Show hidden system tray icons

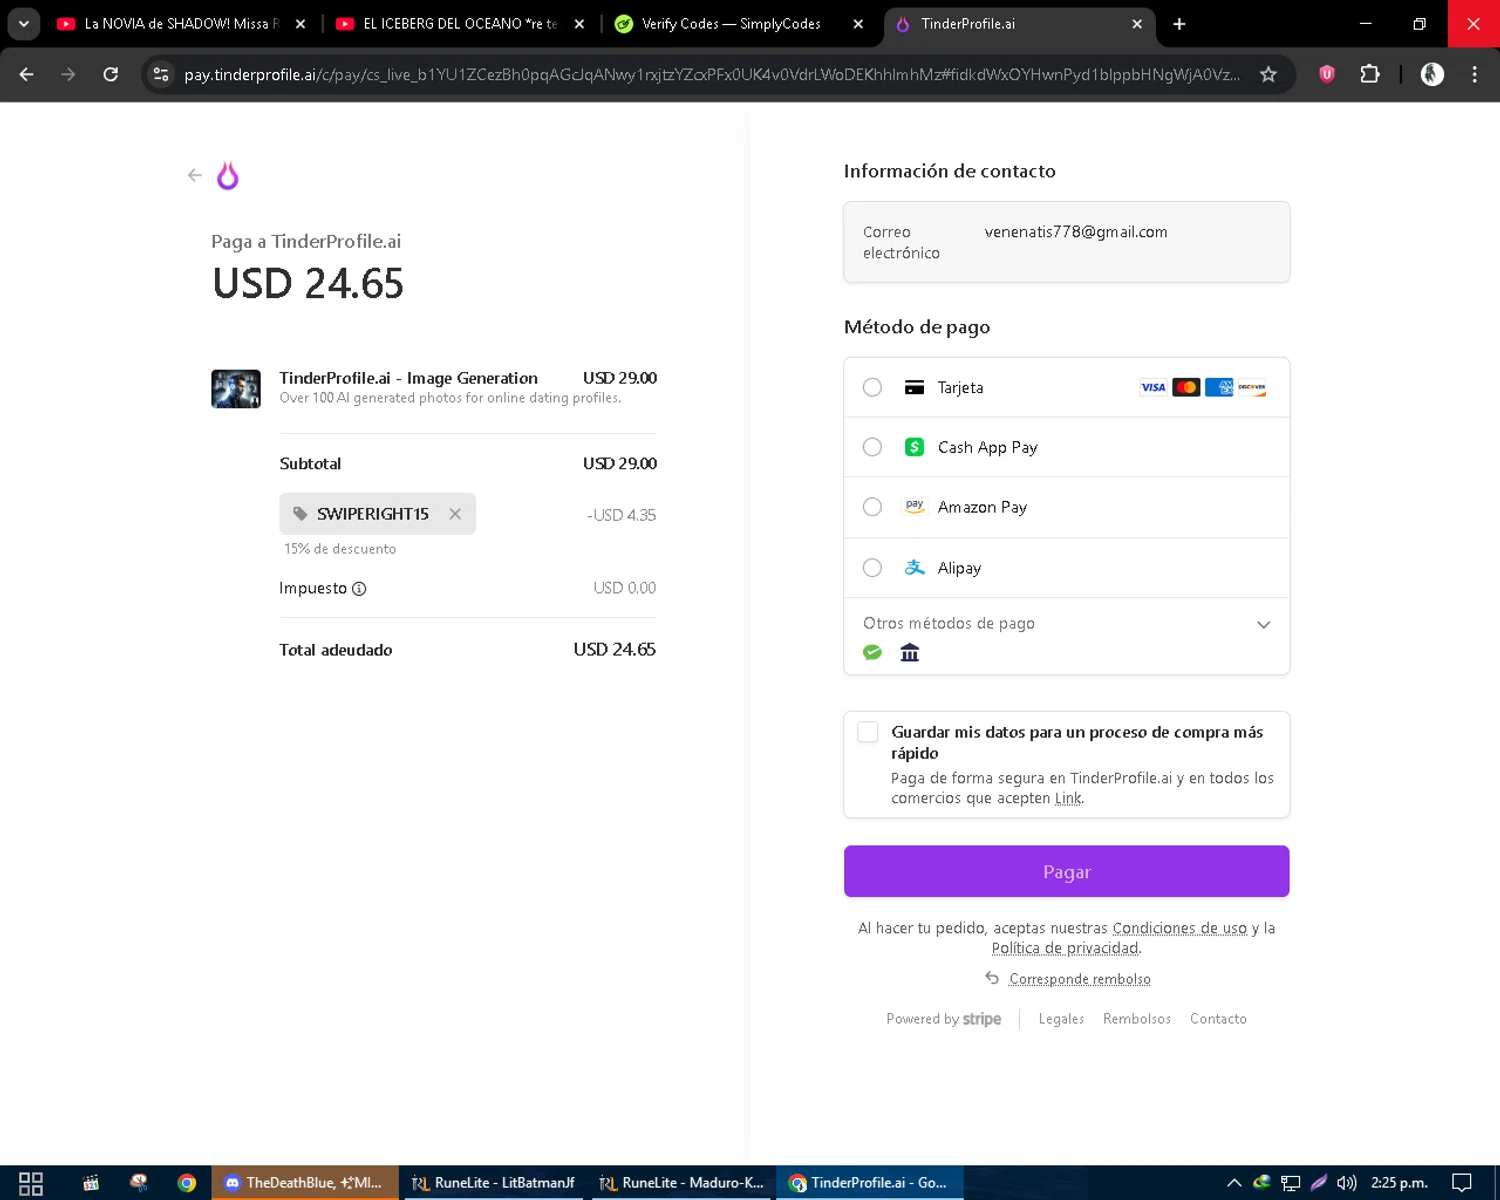coord(1234,1183)
